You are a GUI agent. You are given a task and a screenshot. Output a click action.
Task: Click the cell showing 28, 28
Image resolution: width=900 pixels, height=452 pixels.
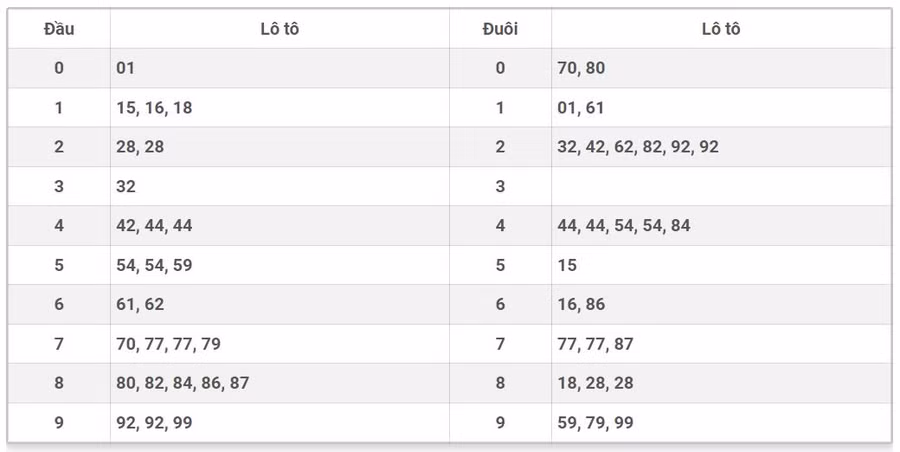click(x=140, y=147)
